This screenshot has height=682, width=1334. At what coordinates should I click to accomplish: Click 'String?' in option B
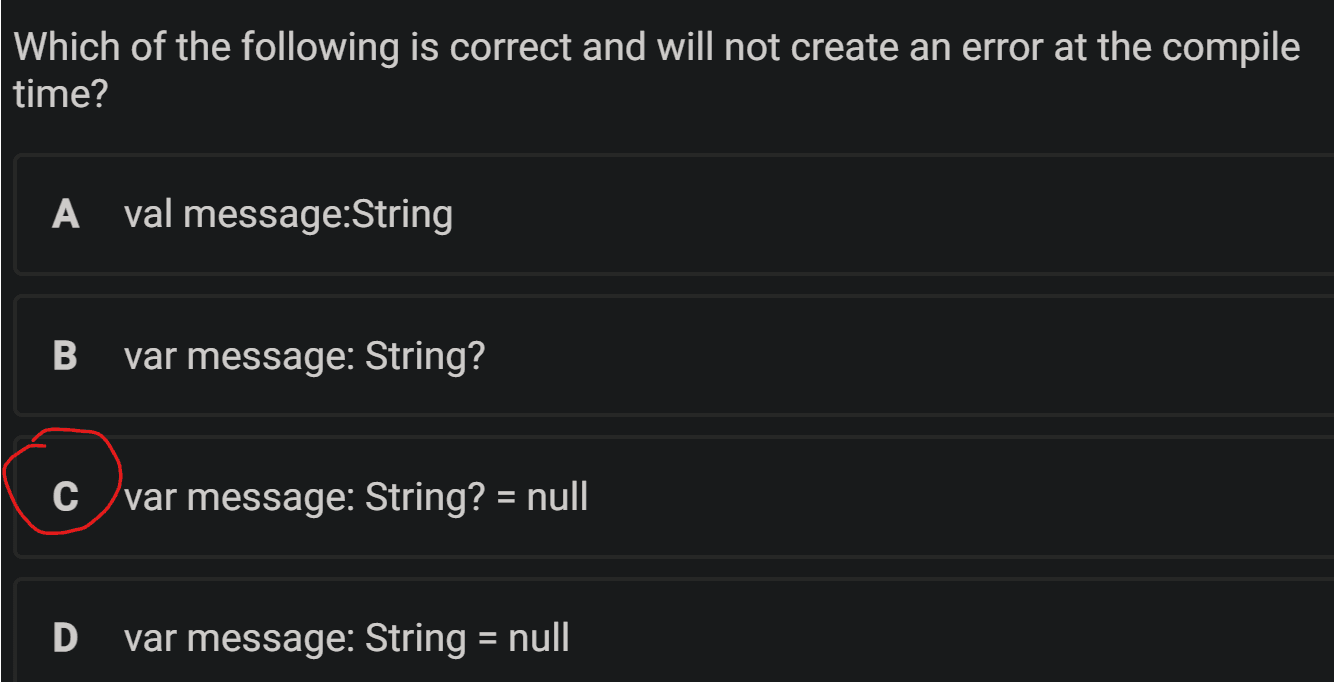click(x=425, y=356)
